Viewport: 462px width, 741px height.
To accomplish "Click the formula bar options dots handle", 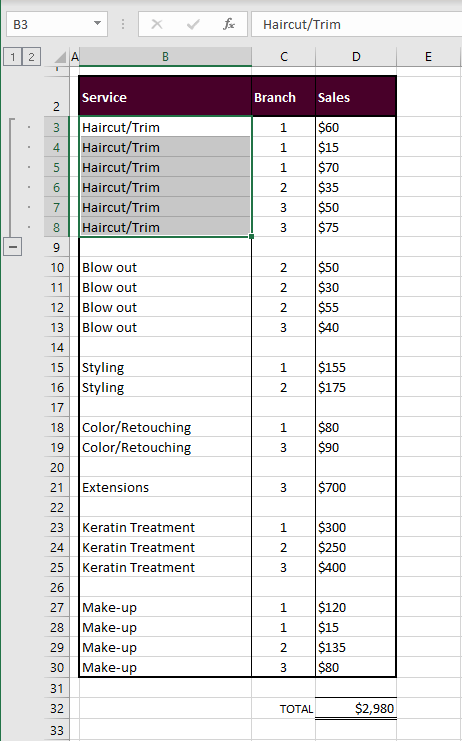I will click(123, 24).
